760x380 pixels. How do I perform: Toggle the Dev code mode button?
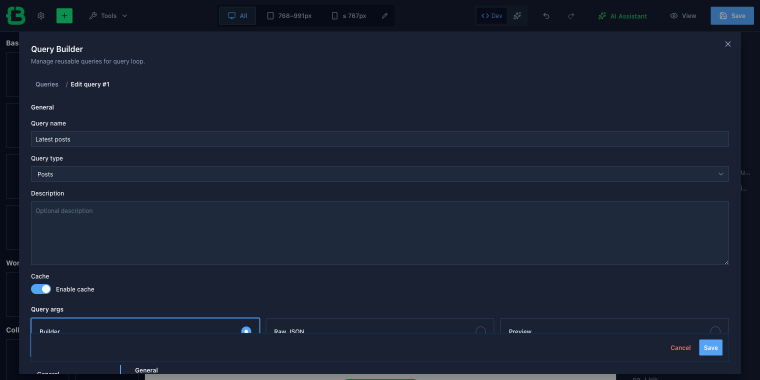pos(491,16)
